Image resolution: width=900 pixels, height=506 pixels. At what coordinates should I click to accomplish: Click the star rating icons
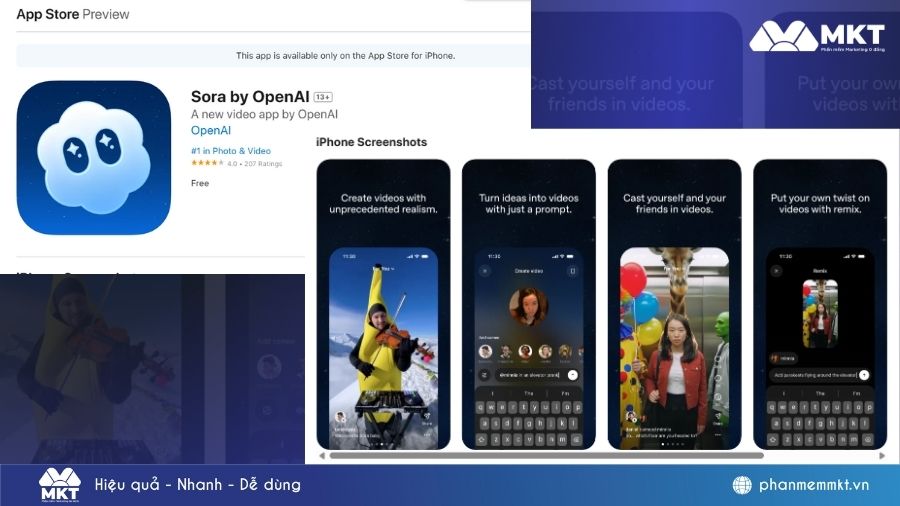pyautogui.click(x=207, y=163)
